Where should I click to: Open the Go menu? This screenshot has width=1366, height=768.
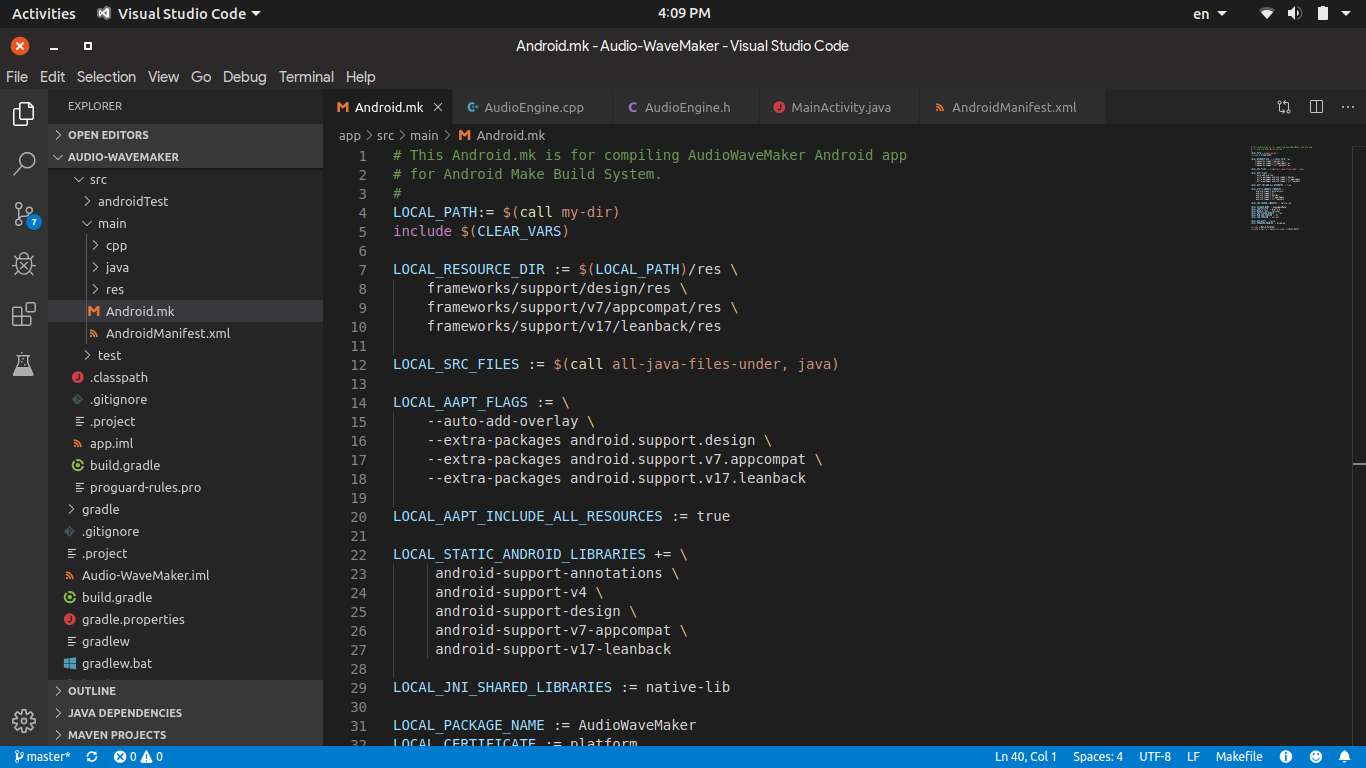point(201,77)
